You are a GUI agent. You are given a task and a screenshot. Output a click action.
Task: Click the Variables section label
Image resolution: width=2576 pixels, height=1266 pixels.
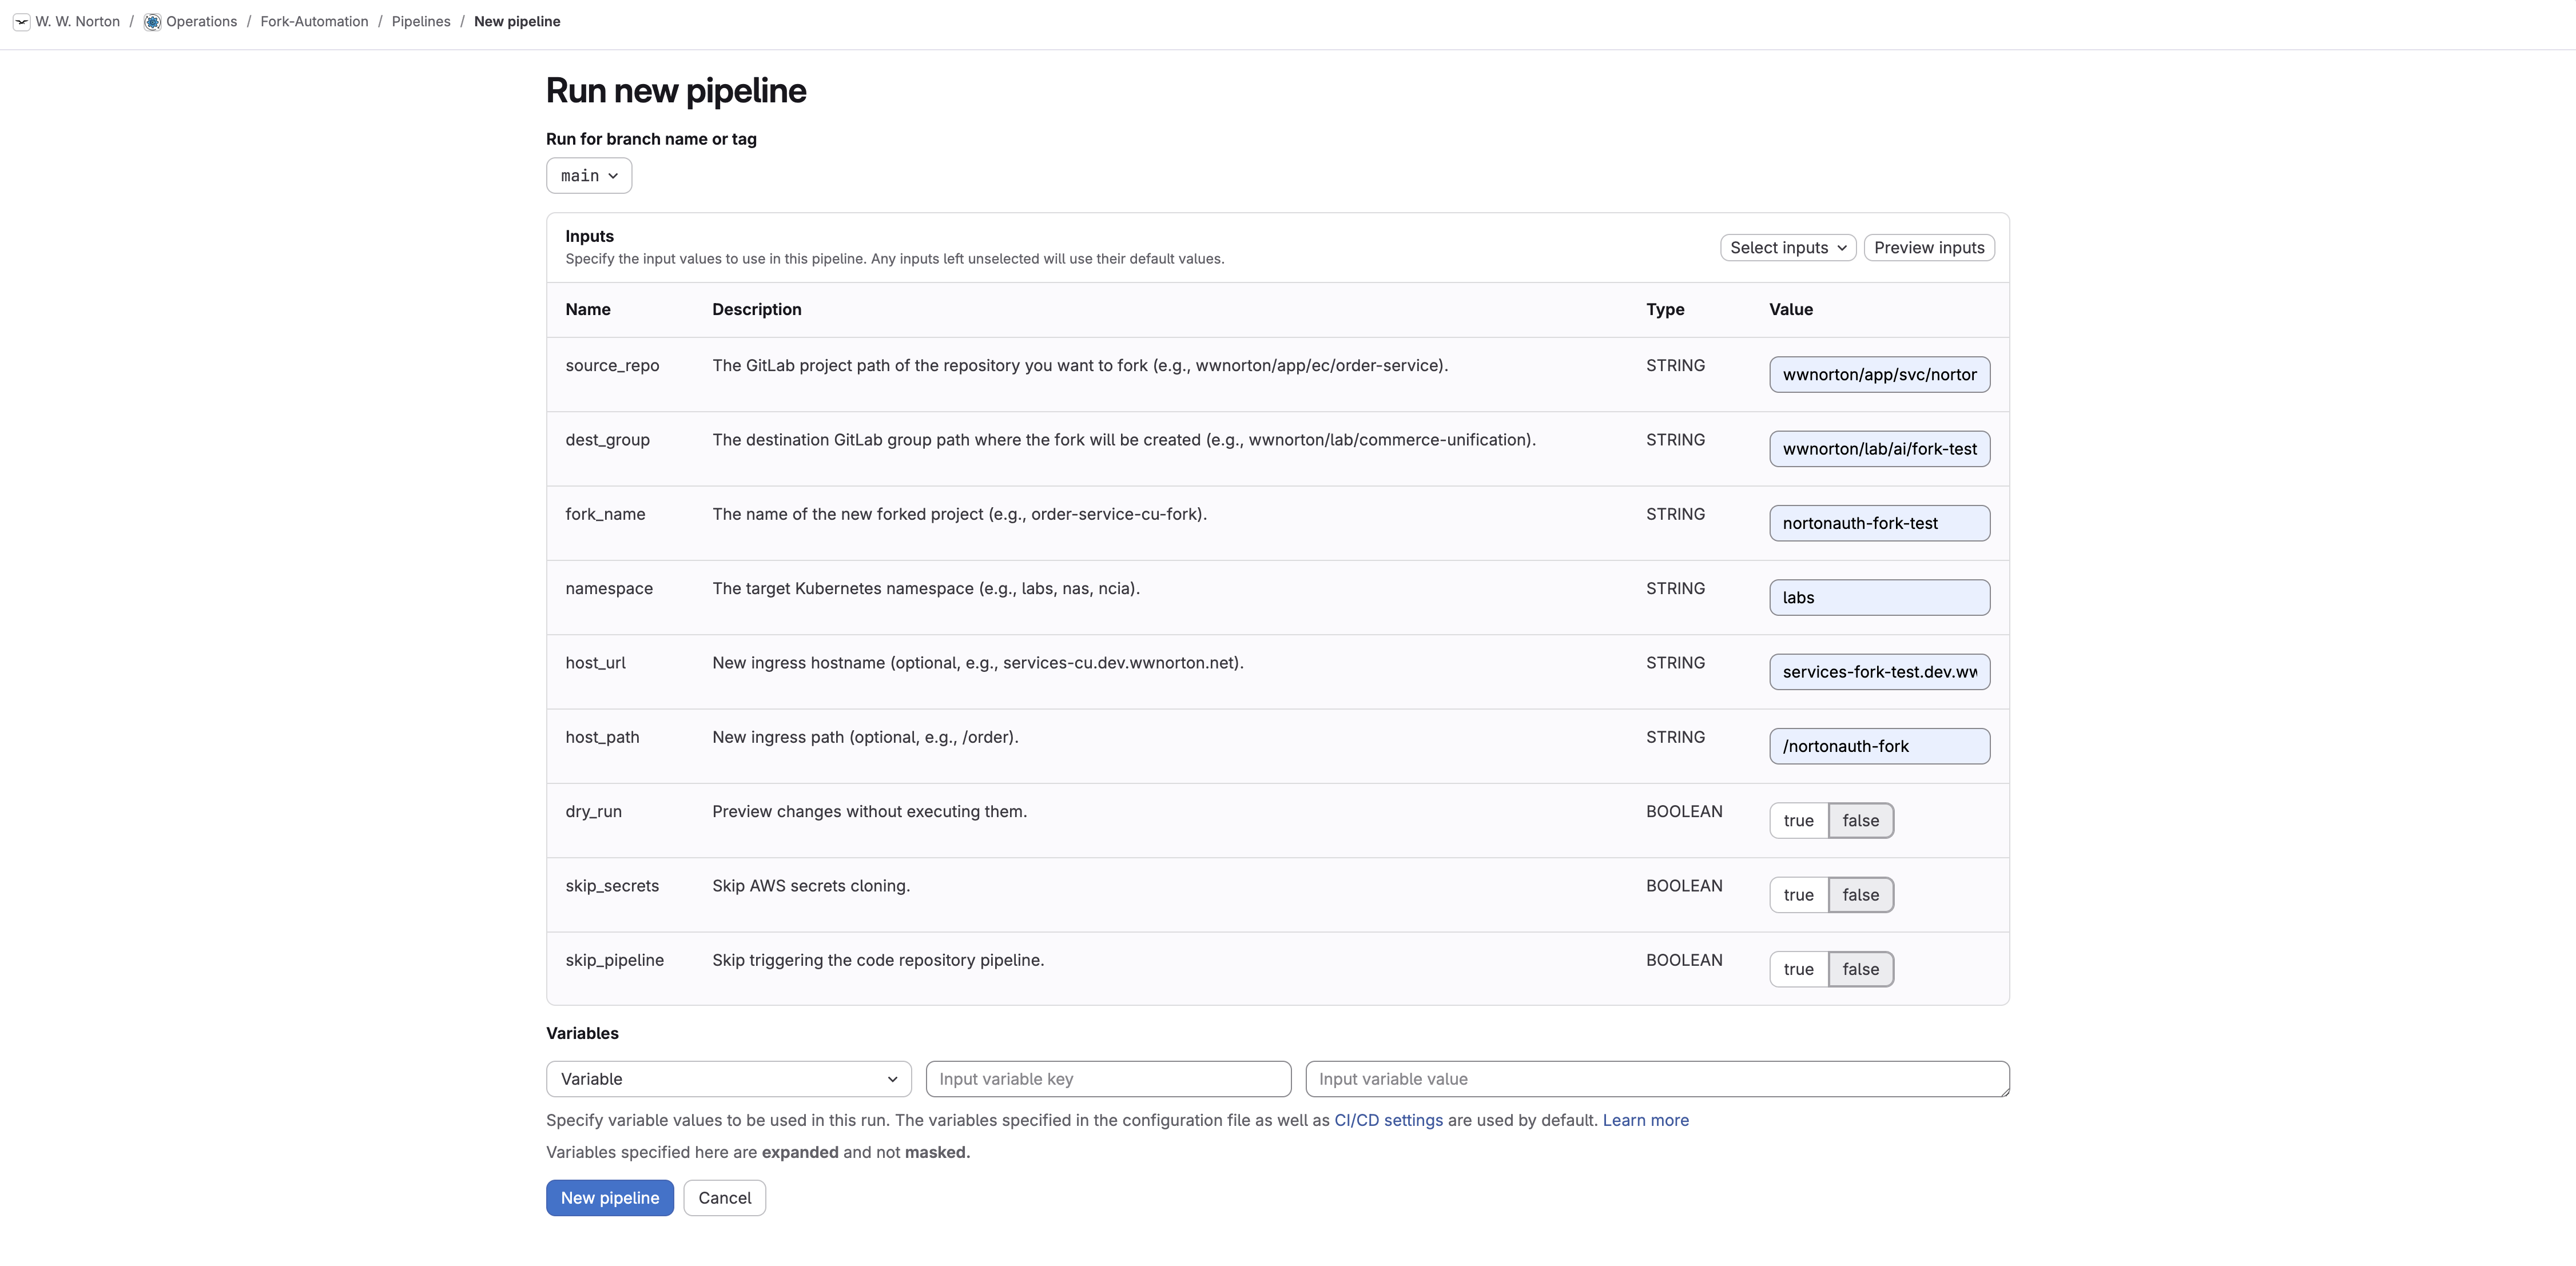click(x=582, y=1034)
